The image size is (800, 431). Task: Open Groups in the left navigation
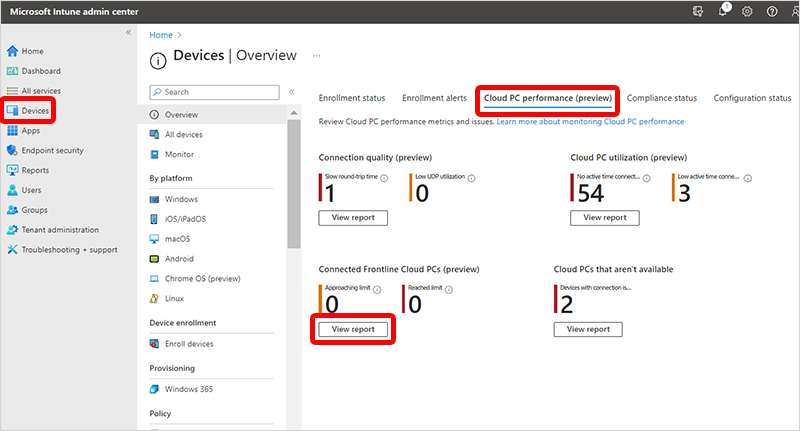[x=27, y=210]
